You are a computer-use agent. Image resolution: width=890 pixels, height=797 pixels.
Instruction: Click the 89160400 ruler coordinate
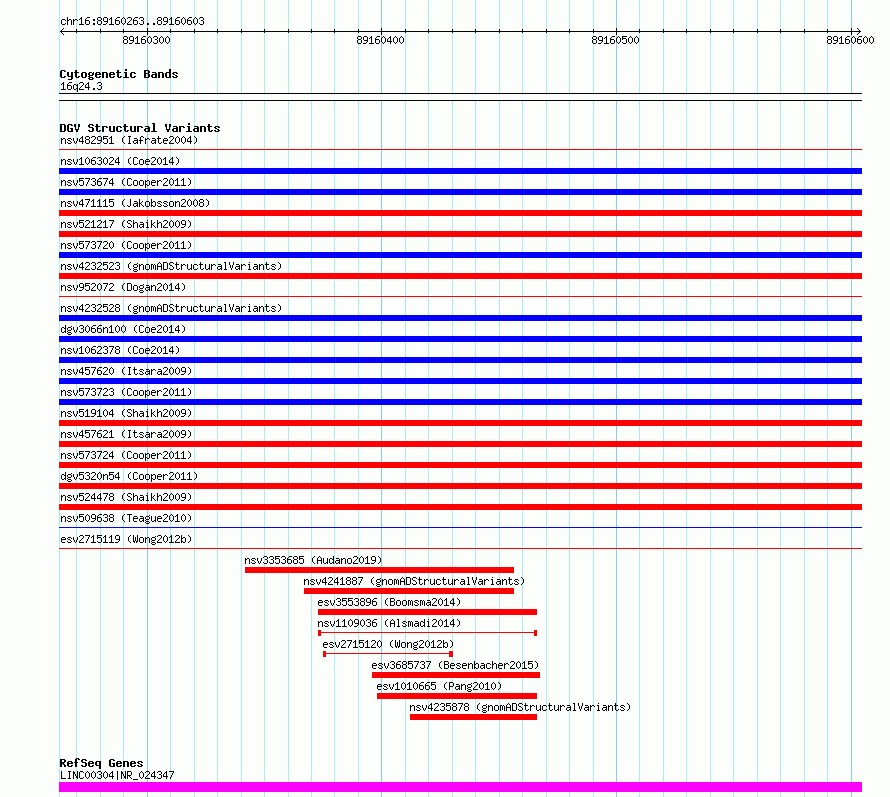[x=380, y=40]
